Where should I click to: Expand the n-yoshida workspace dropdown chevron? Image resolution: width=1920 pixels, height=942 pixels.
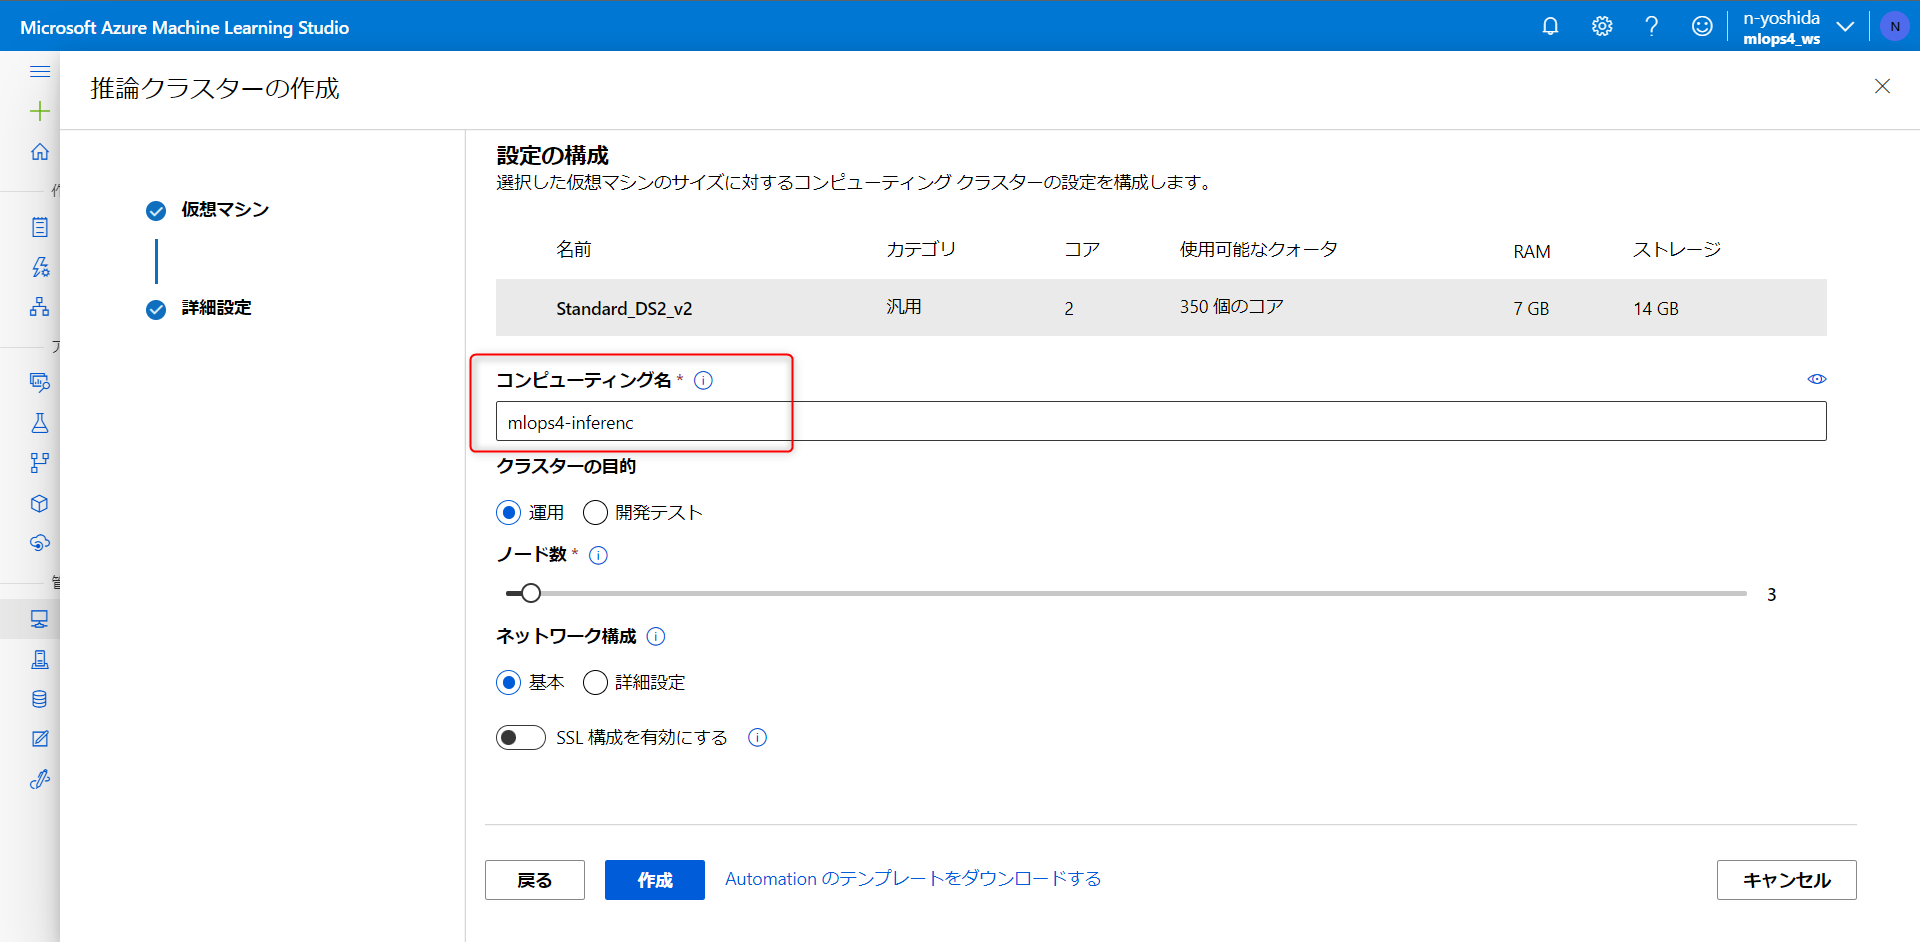(x=1846, y=27)
